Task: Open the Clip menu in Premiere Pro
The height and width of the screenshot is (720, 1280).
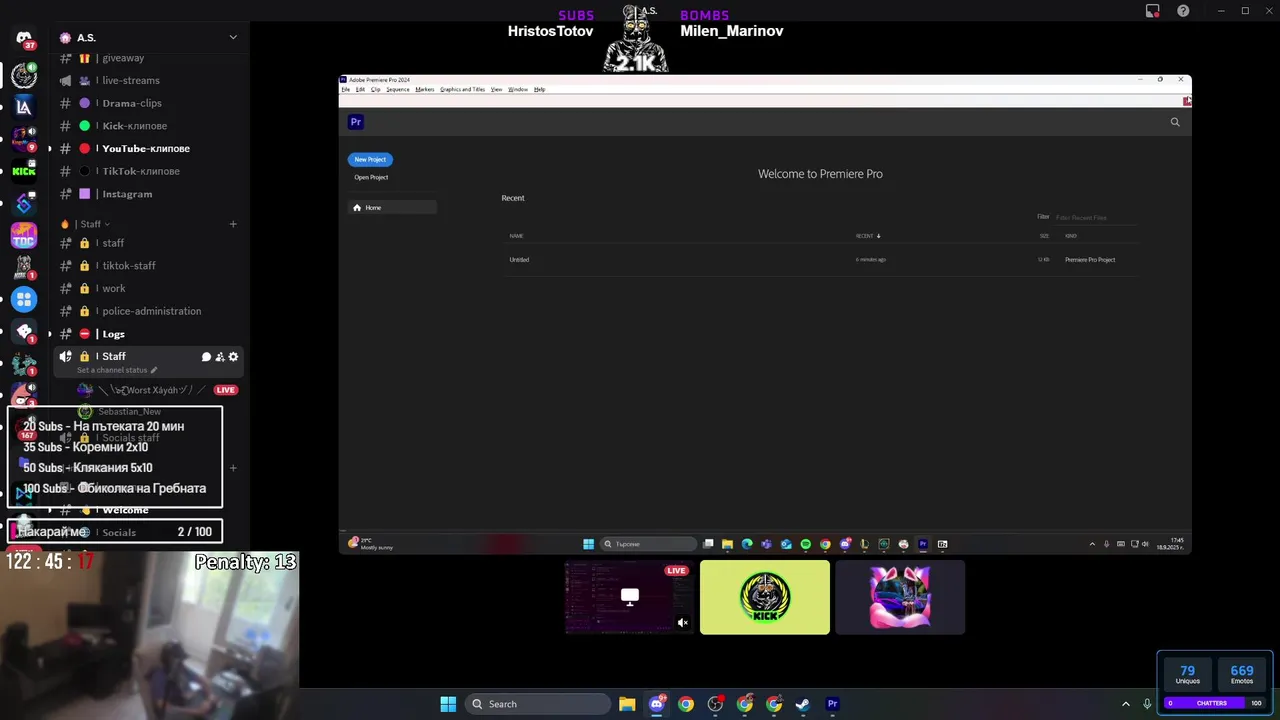Action: pyautogui.click(x=376, y=89)
